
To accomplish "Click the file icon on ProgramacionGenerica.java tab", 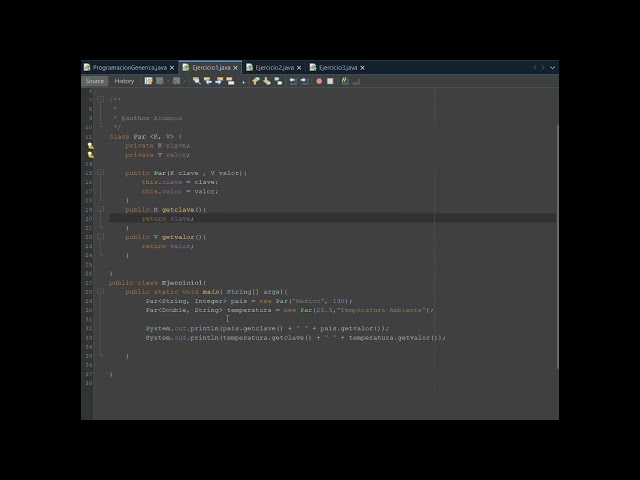I will click(x=87, y=67).
